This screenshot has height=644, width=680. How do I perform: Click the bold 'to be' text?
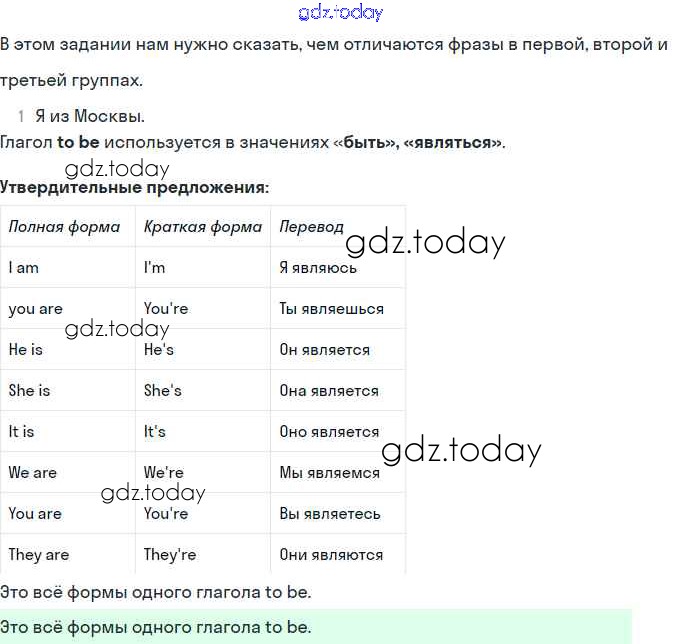click(78, 142)
